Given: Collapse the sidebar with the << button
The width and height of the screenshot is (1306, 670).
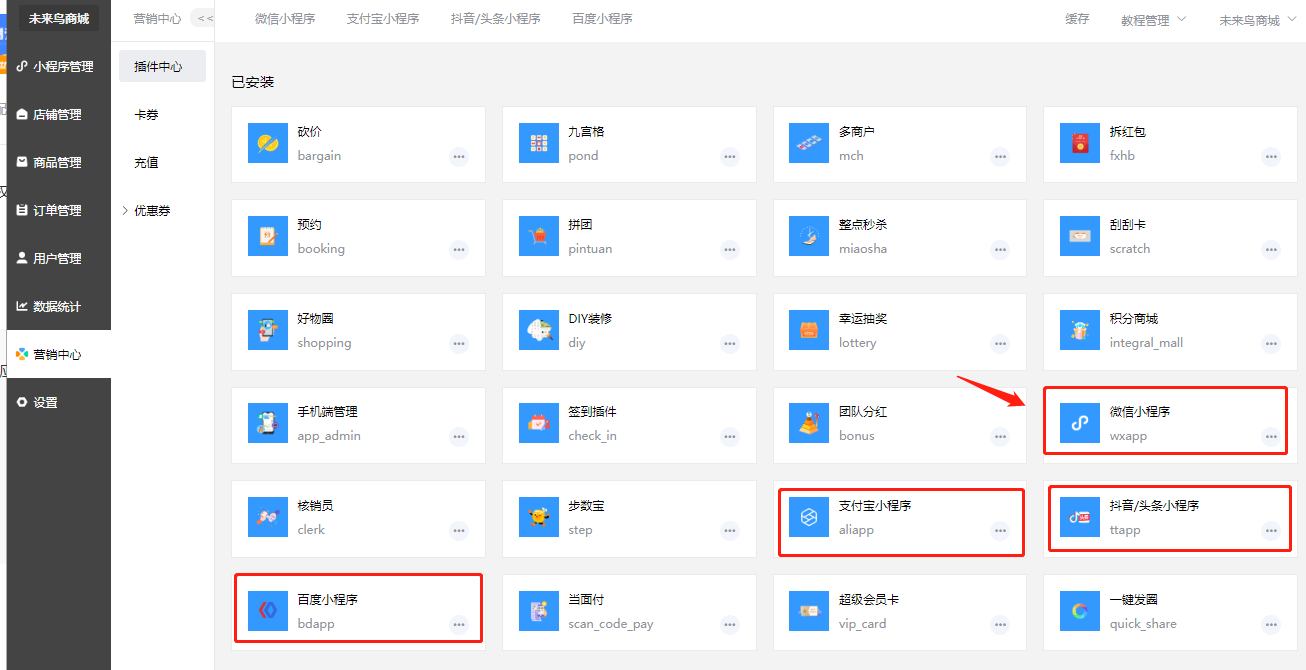Looking at the screenshot, I should pos(204,18).
